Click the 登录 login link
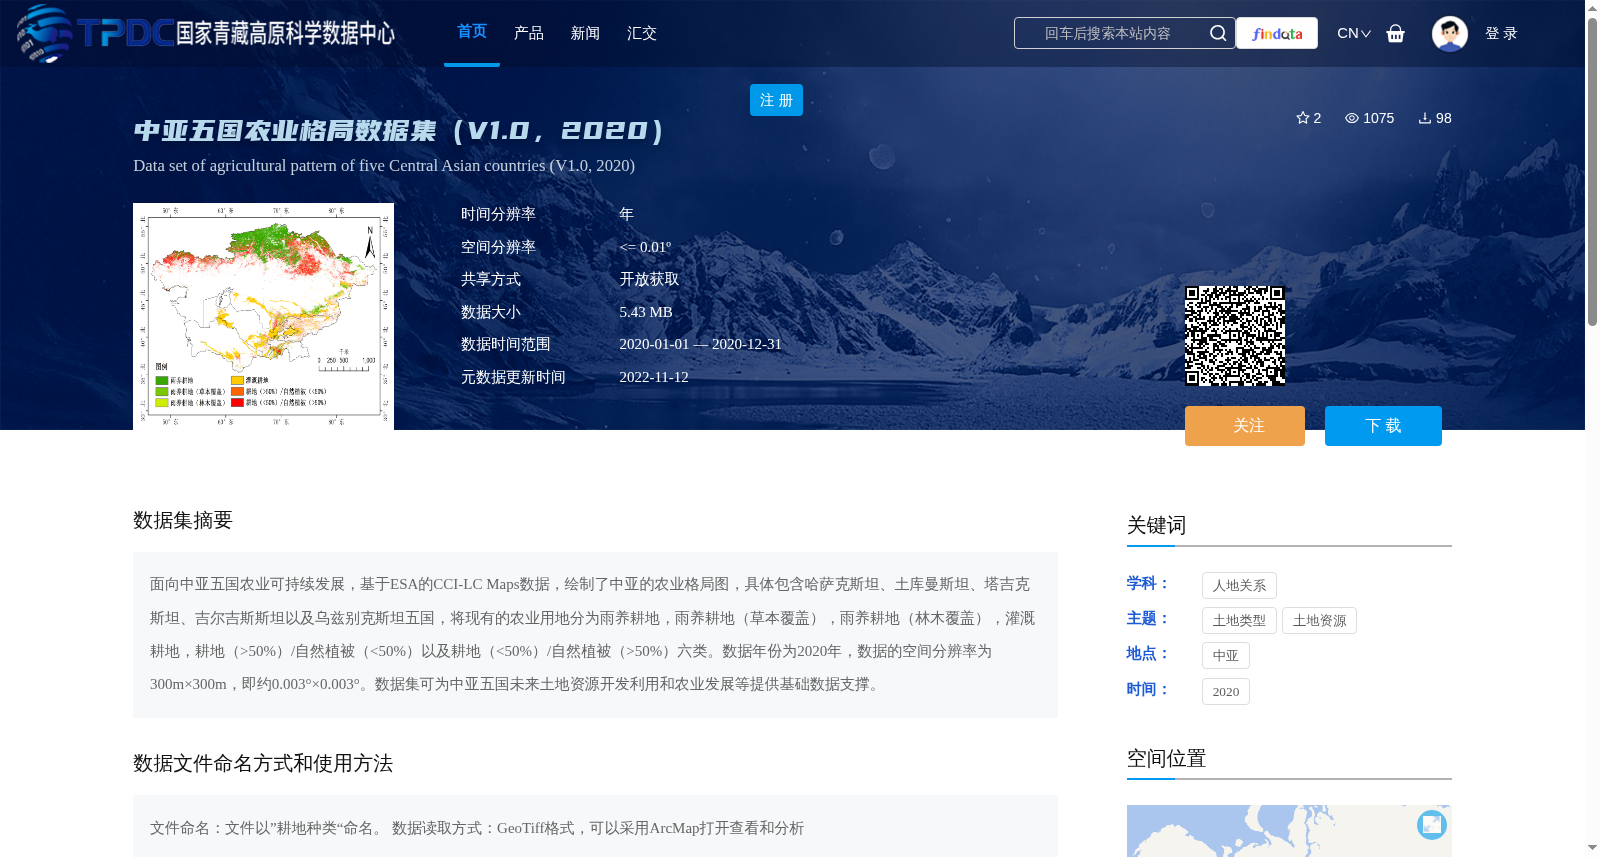 1501,33
